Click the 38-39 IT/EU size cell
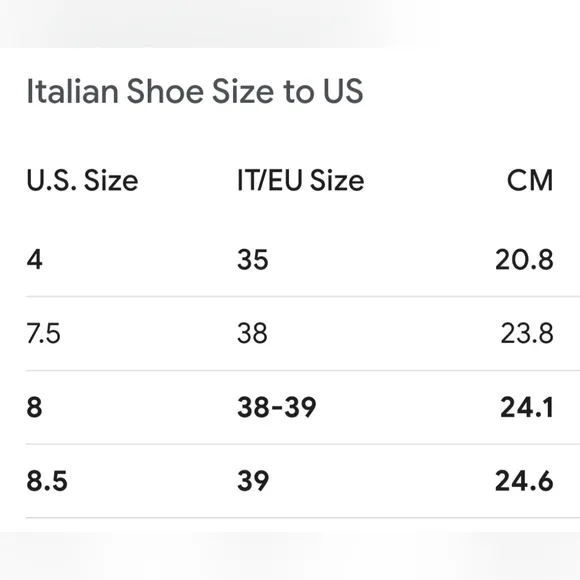This screenshot has width=580, height=580. (277, 407)
